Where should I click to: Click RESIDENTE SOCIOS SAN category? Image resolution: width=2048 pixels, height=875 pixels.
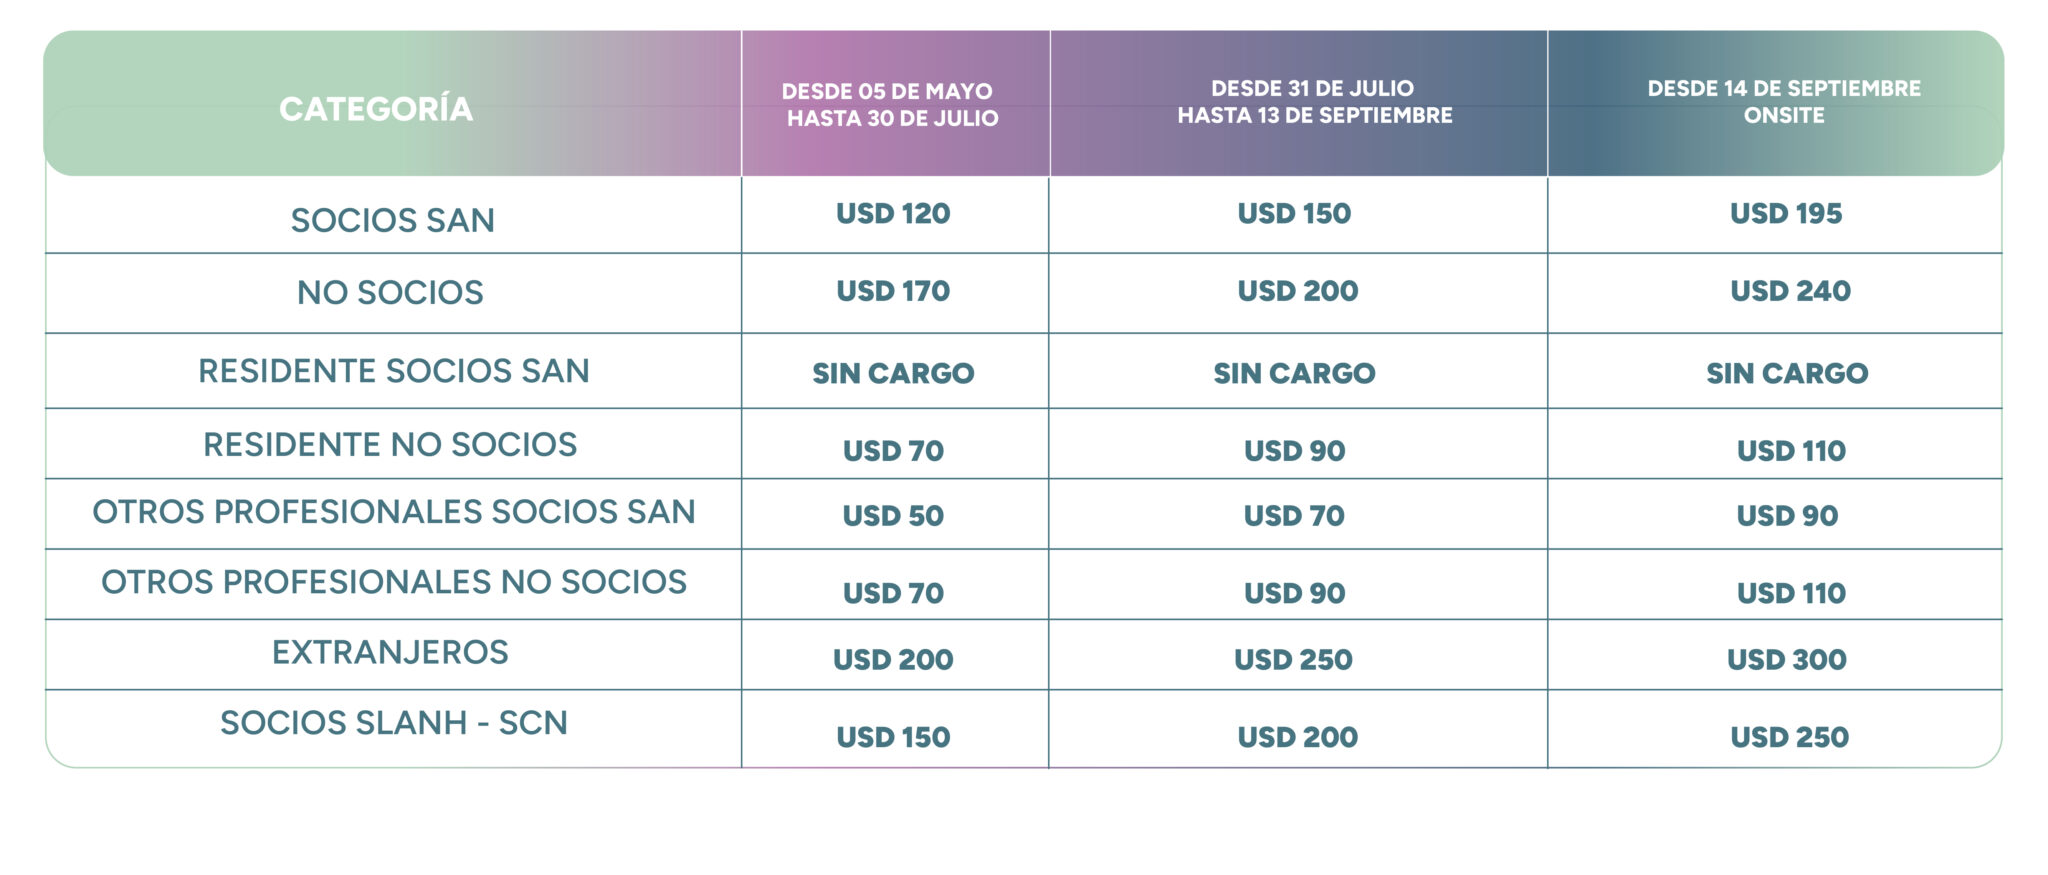tap(394, 371)
